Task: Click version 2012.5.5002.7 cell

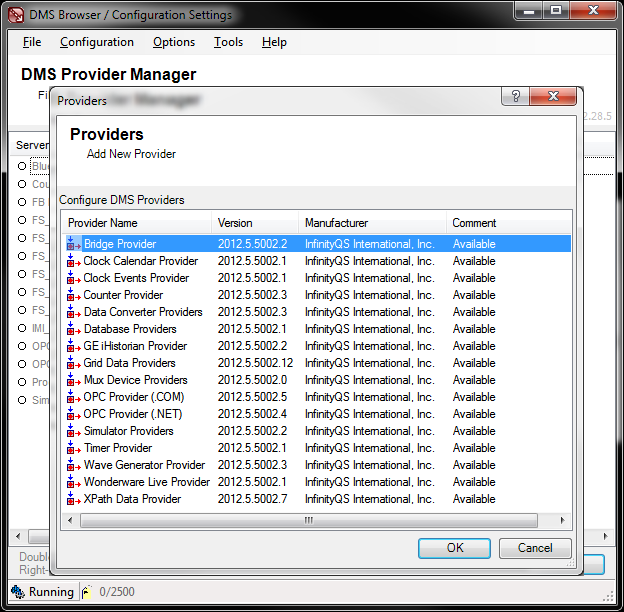Action: 252,499
